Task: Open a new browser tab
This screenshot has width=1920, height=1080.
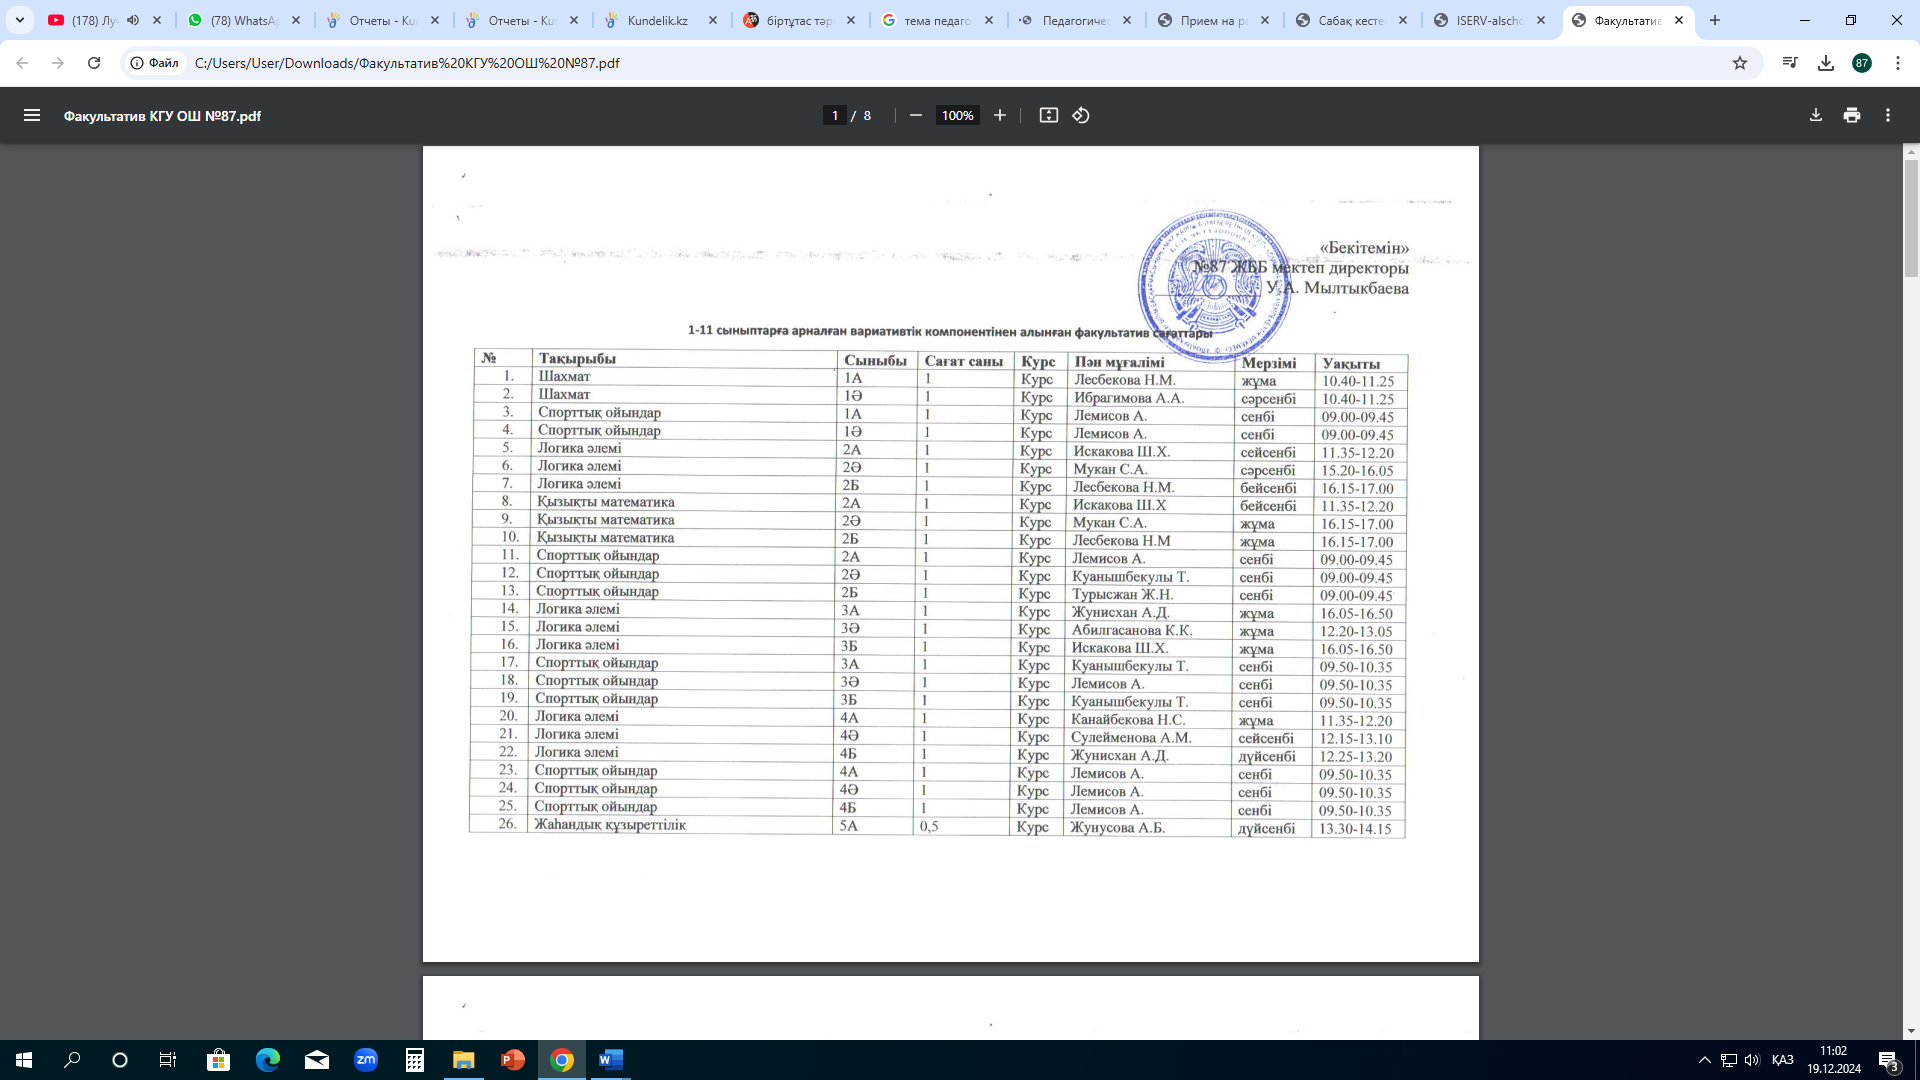Action: pos(1715,20)
